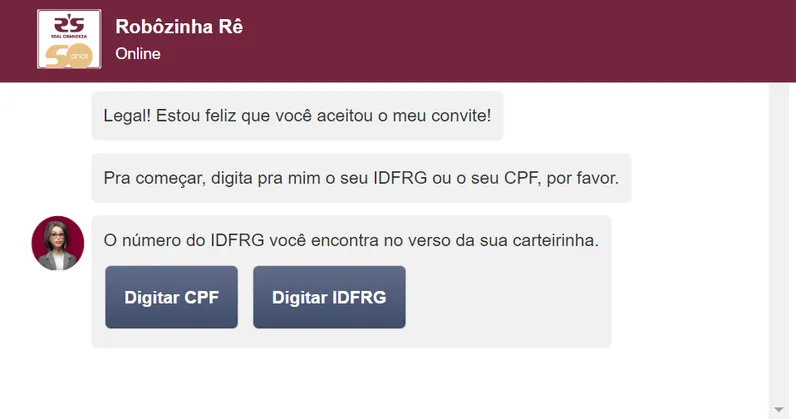Viewport: 796px width, 419px height.
Task: Click the scroll down arrow at bottom right
Action: (x=779, y=409)
